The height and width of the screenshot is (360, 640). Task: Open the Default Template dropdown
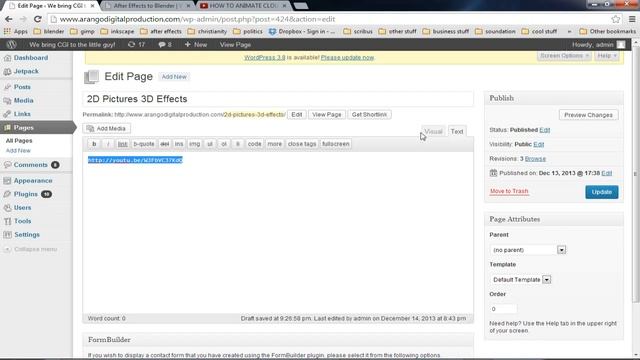click(520, 280)
